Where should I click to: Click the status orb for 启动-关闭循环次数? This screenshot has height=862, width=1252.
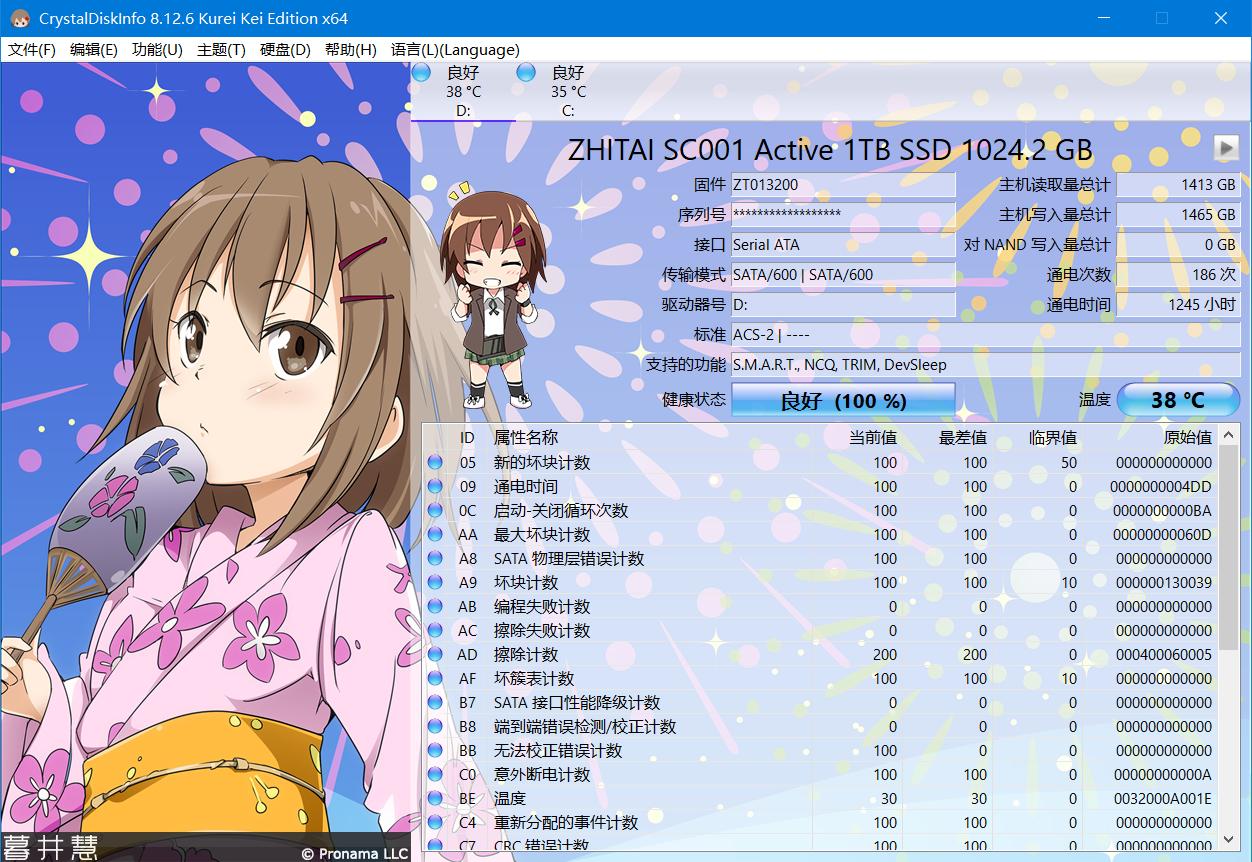click(435, 510)
